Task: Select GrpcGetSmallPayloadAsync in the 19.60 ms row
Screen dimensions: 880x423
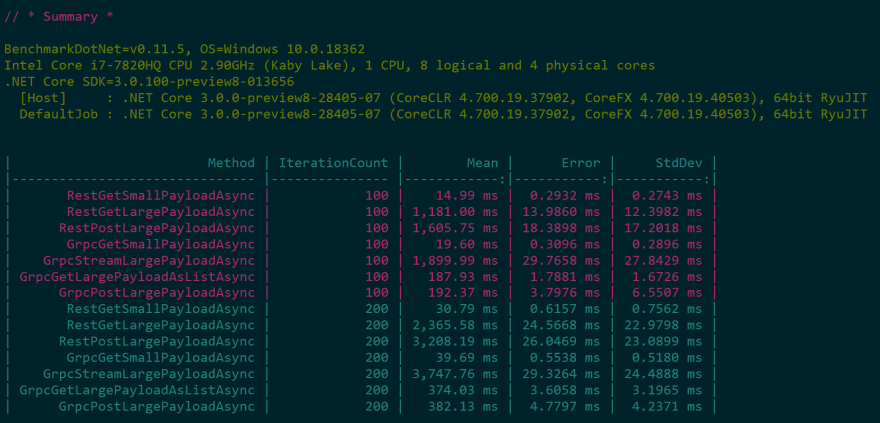Action: point(161,245)
